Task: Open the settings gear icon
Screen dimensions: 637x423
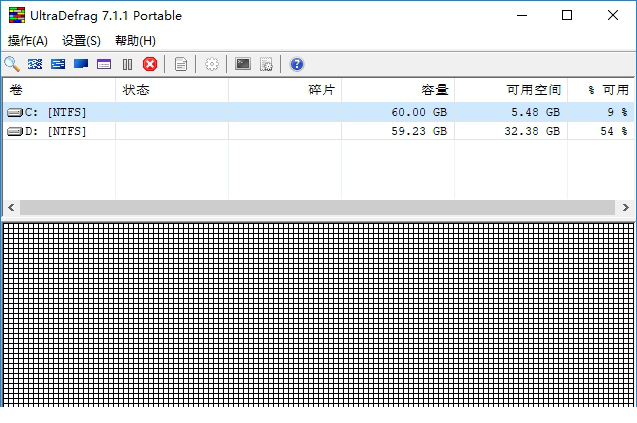Action: (212, 64)
